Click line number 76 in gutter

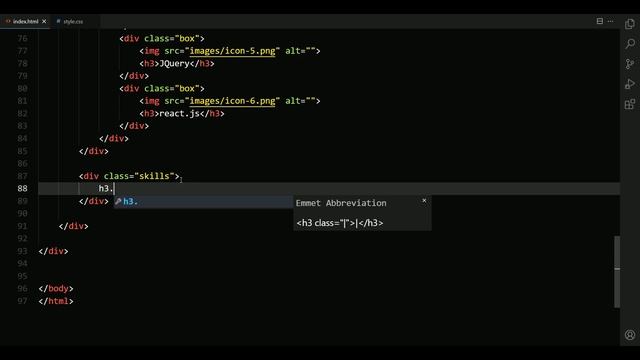[22, 39]
